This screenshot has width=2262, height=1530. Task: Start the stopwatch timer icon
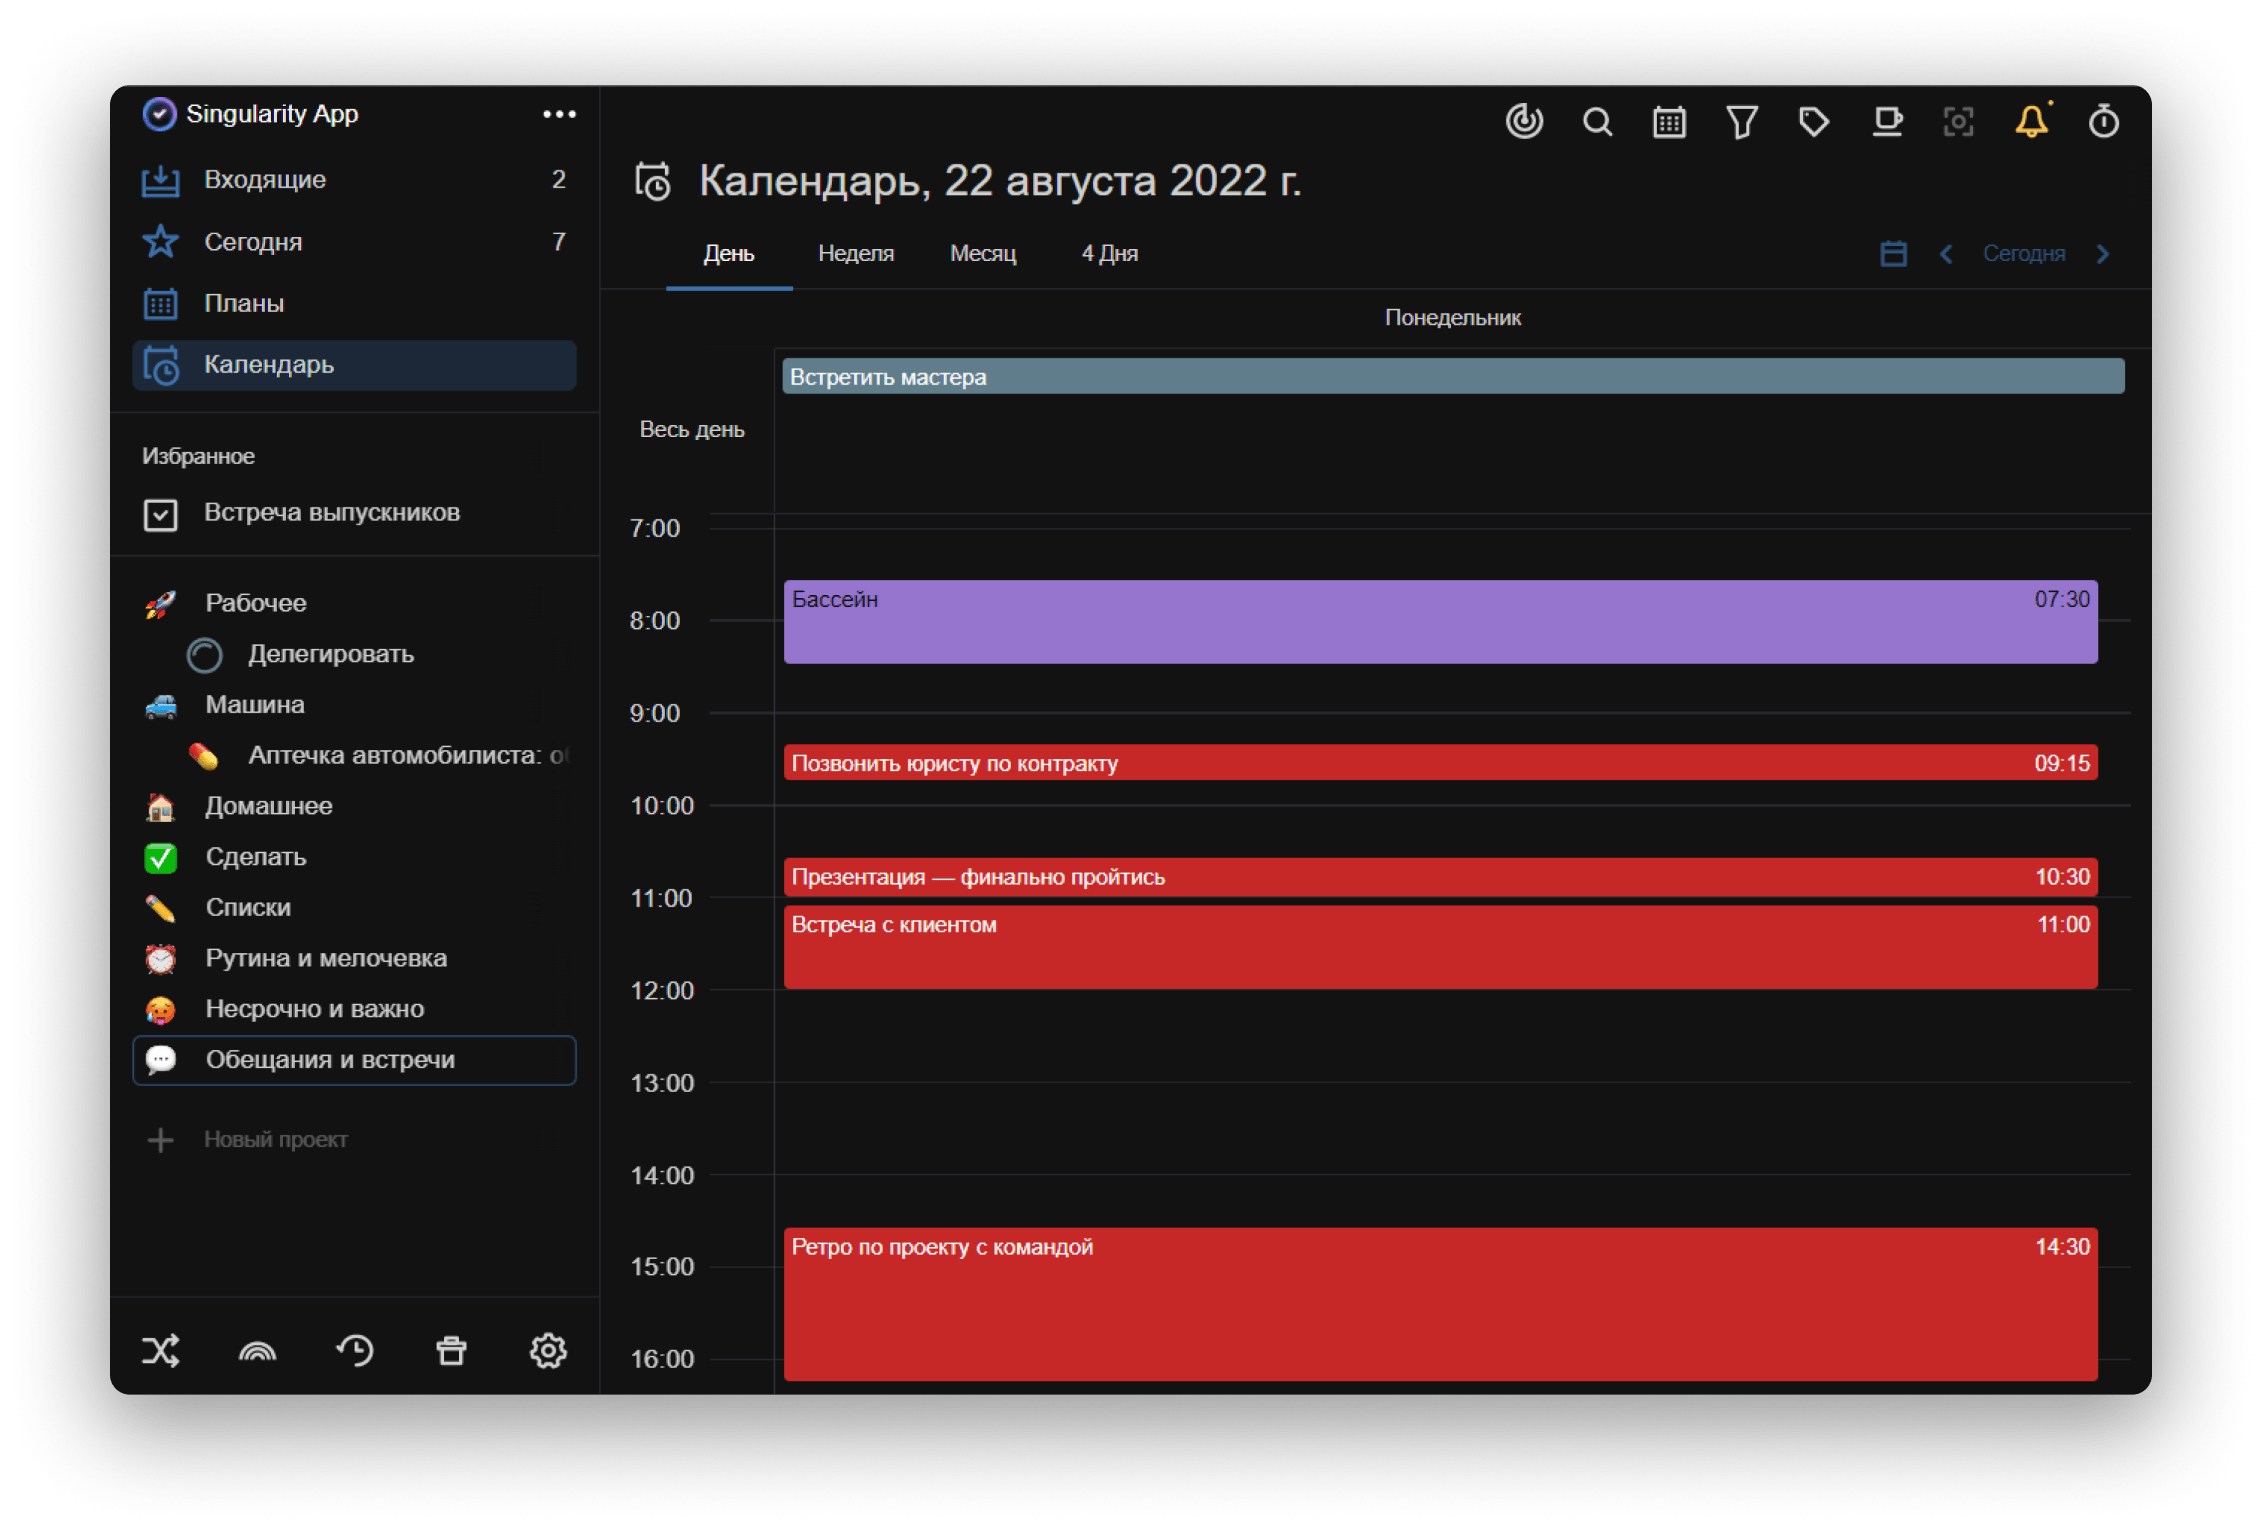[x=2104, y=122]
